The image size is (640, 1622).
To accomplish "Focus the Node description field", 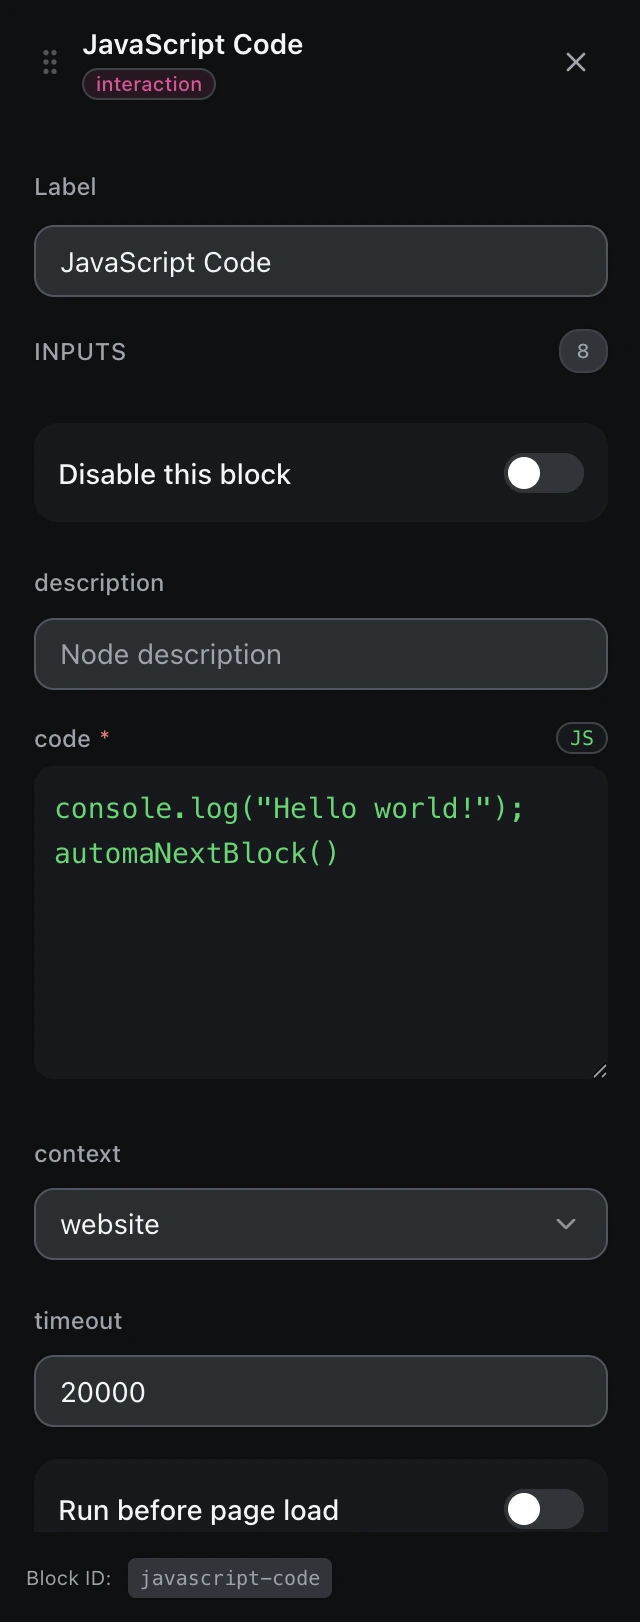I will point(321,654).
